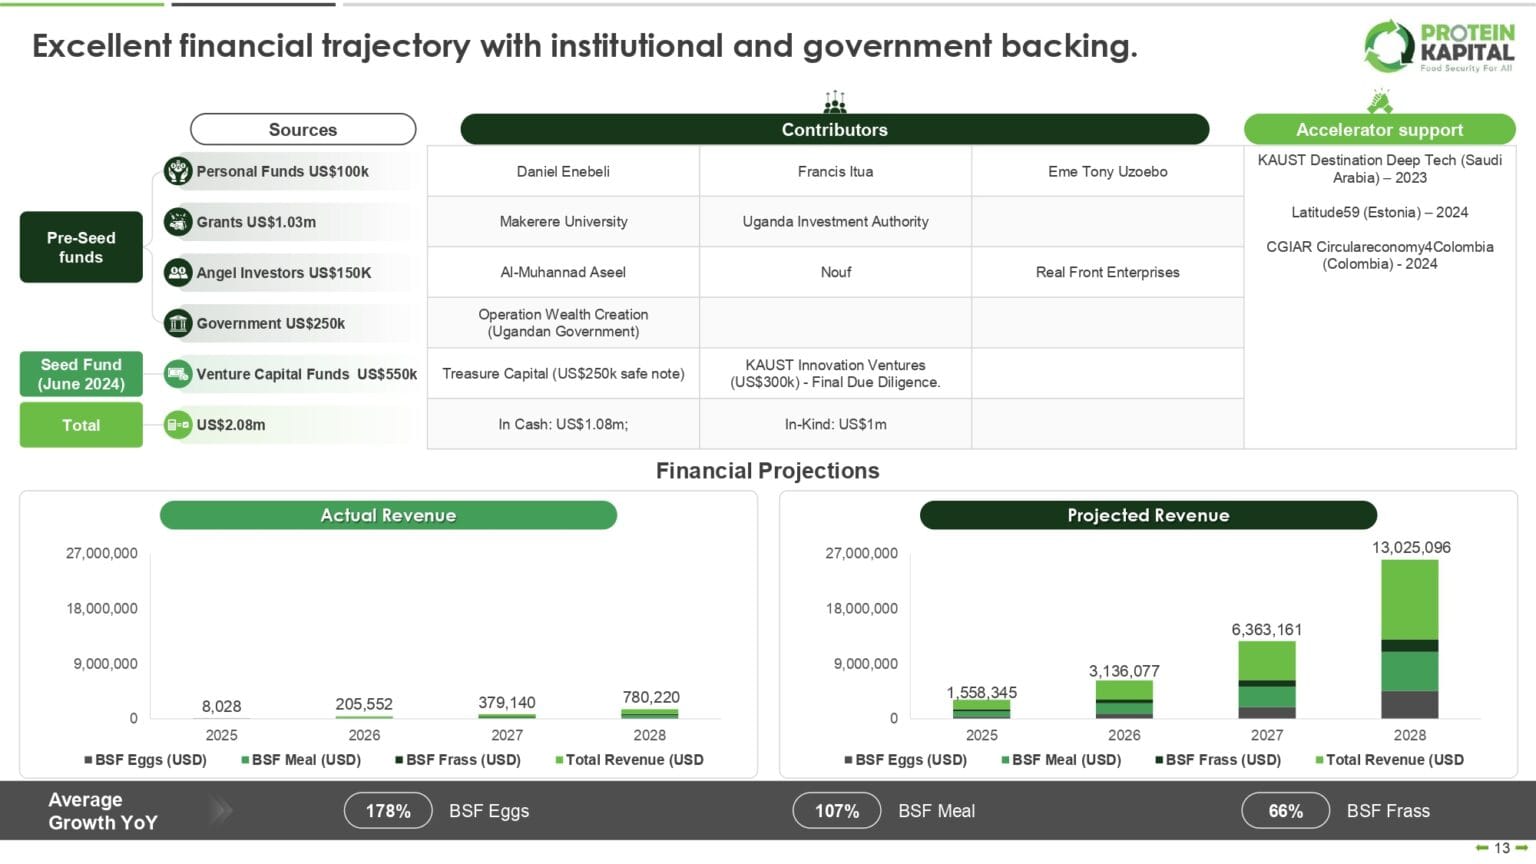The height and width of the screenshot is (864, 1536).
Task: Click the 178% BSF Eggs growth badge
Action: (x=388, y=811)
